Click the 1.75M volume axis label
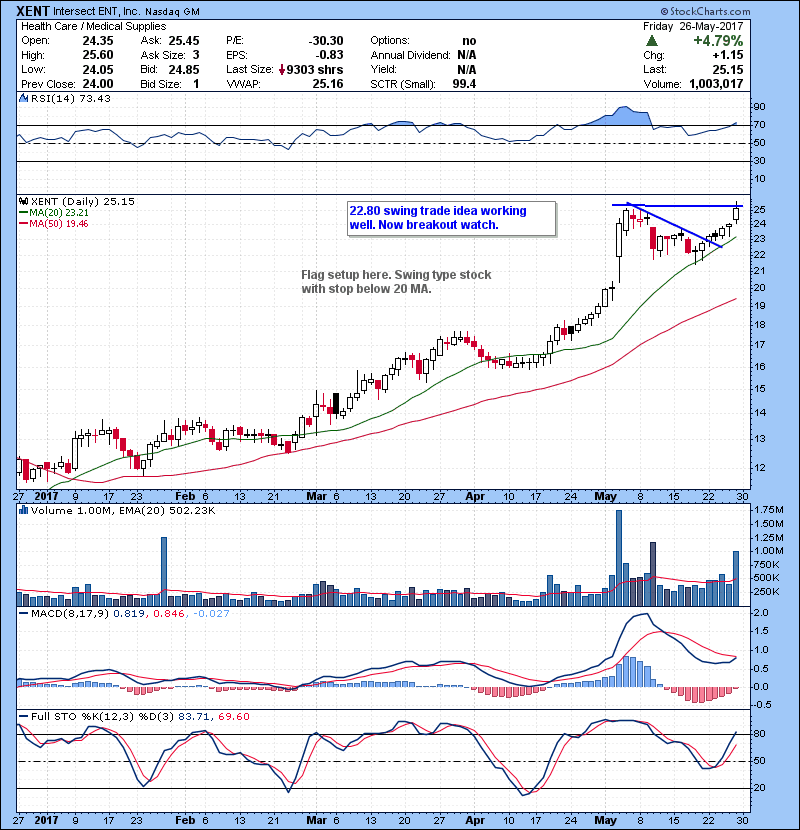800x830 pixels. pyautogui.click(x=769, y=510)
